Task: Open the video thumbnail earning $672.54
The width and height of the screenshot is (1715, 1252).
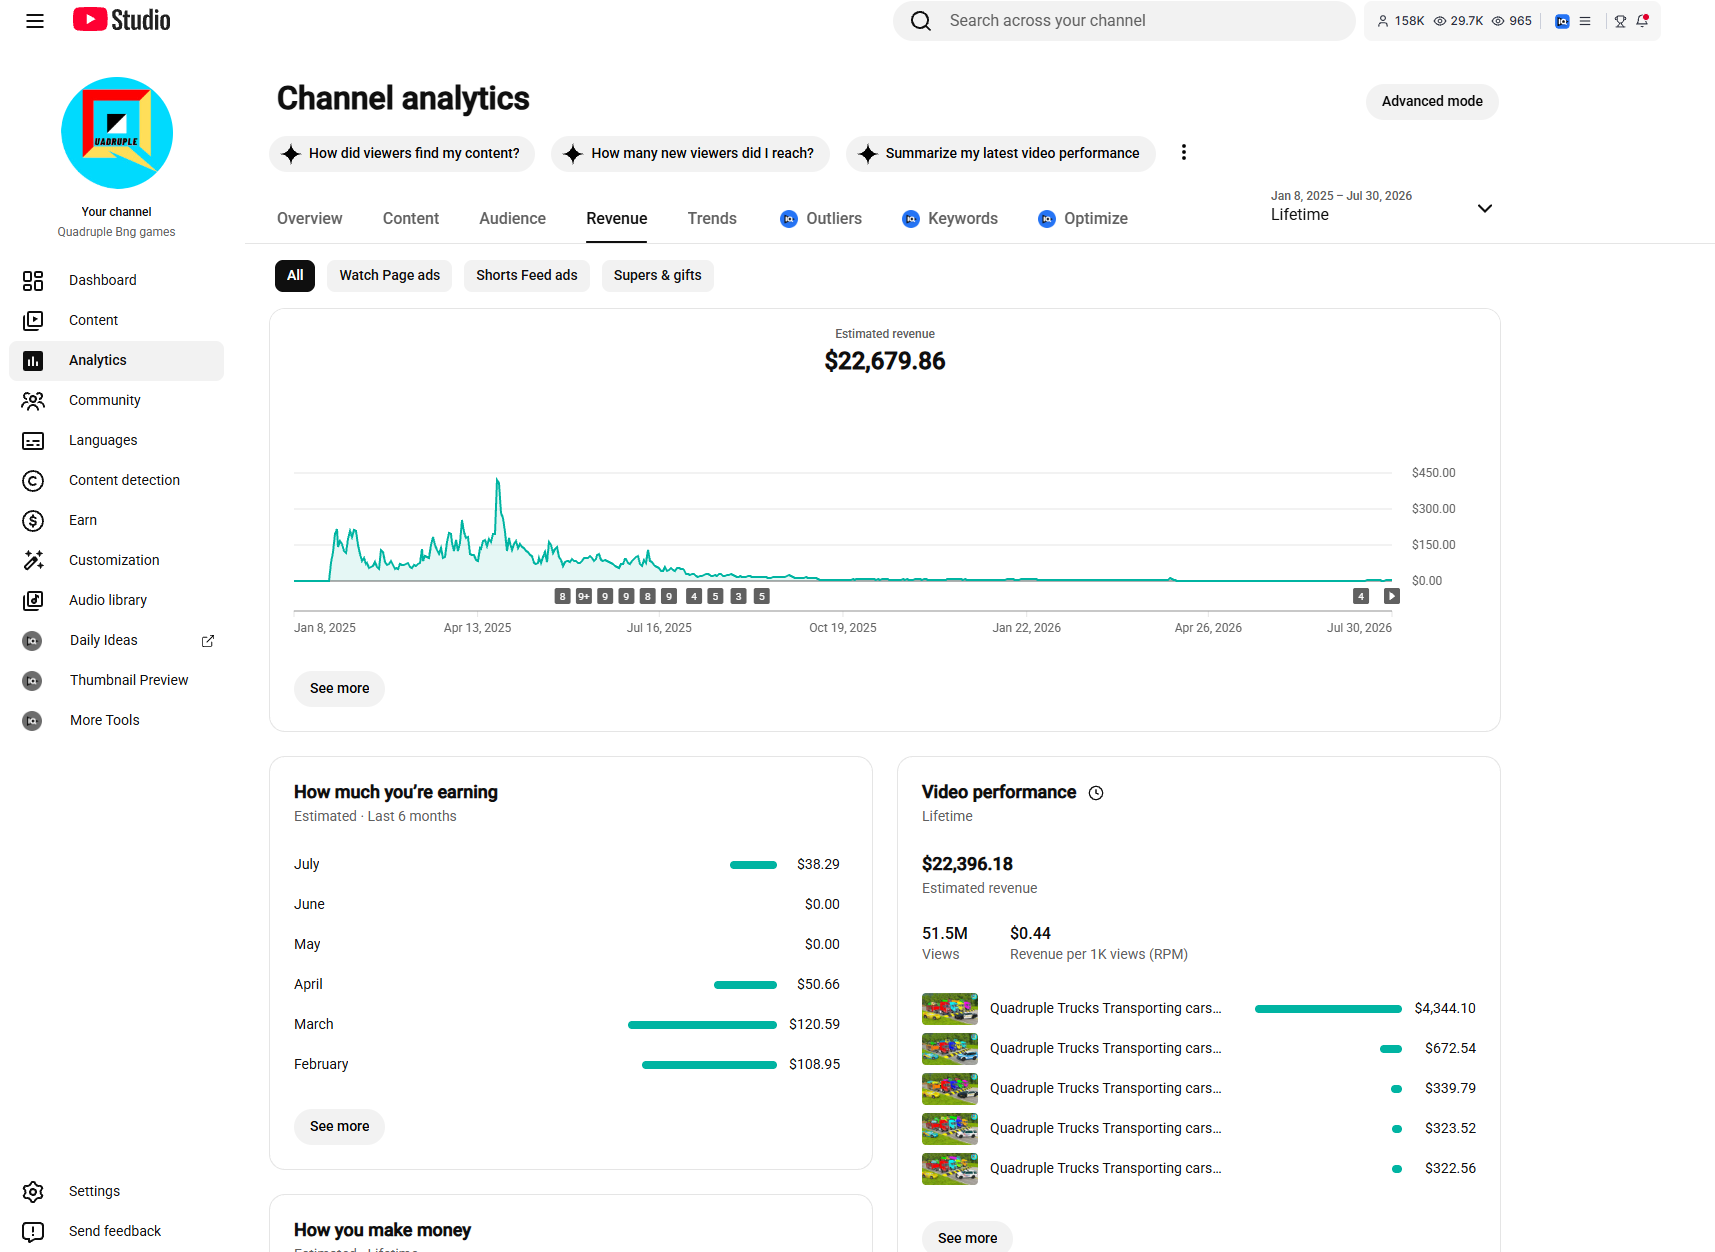Action: 950,1049
